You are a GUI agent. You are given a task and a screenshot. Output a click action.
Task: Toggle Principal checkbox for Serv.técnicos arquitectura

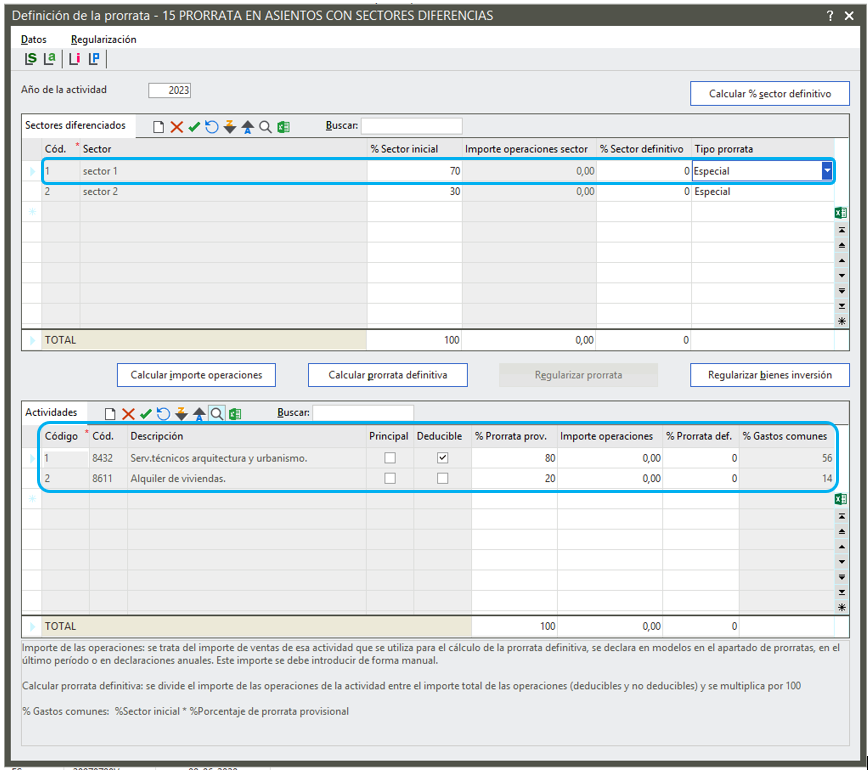390,458
